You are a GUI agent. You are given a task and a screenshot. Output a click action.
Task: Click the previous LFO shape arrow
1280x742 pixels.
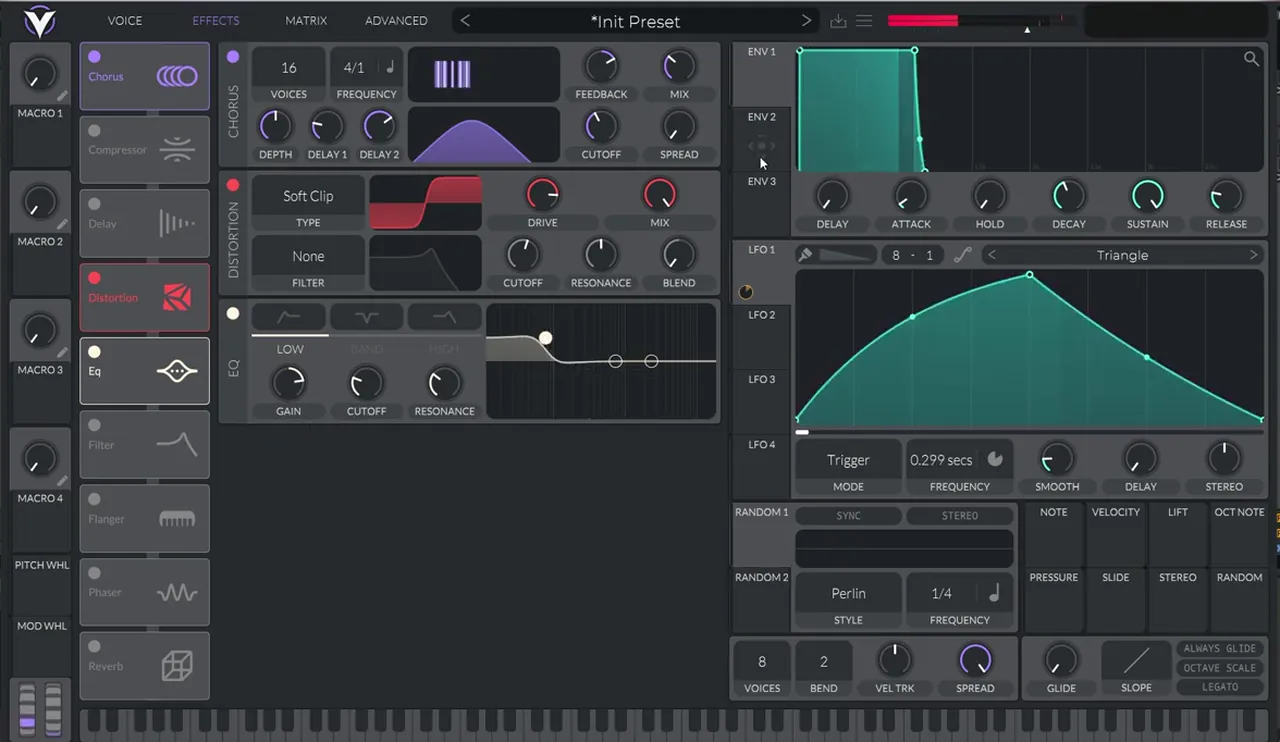point(992,255)
